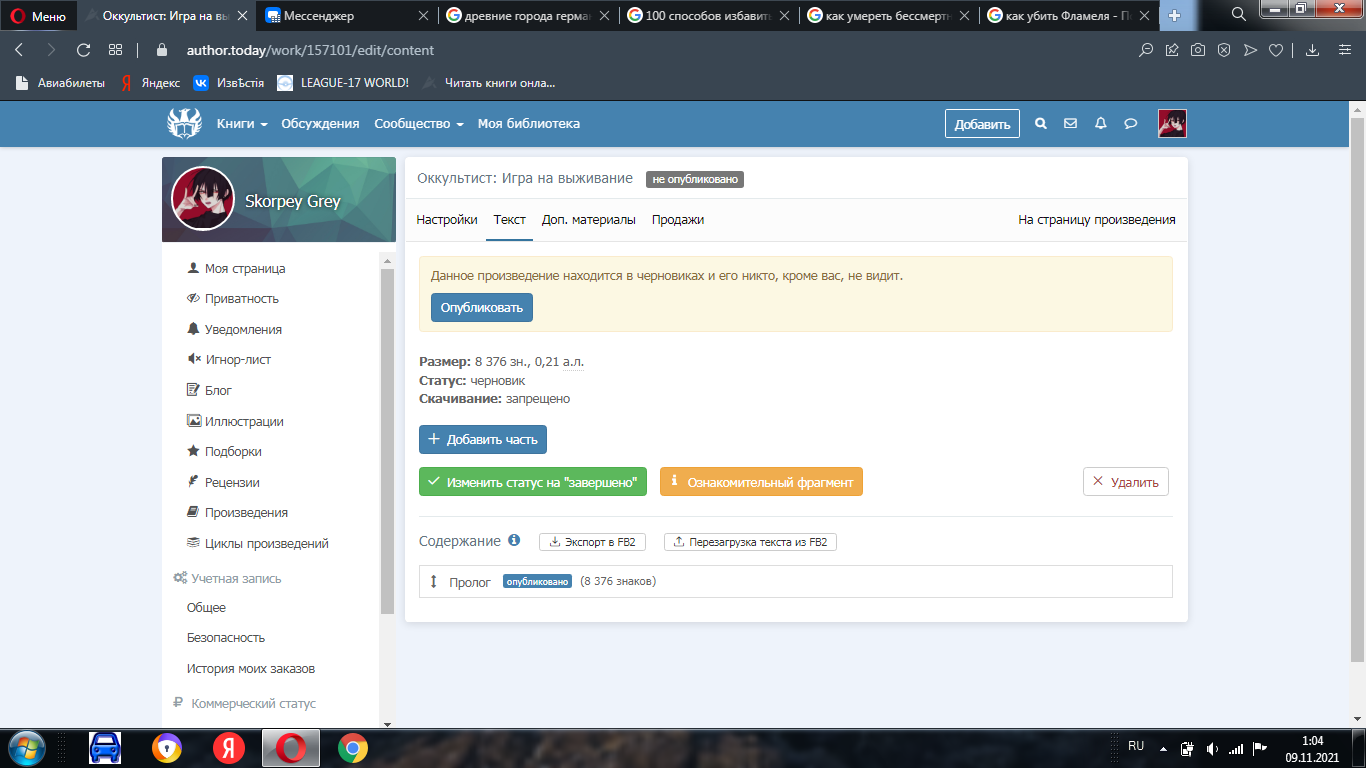Open the Продажи tab
Viewport: 1366px width, 768px height.
click(x=678, y=220)
